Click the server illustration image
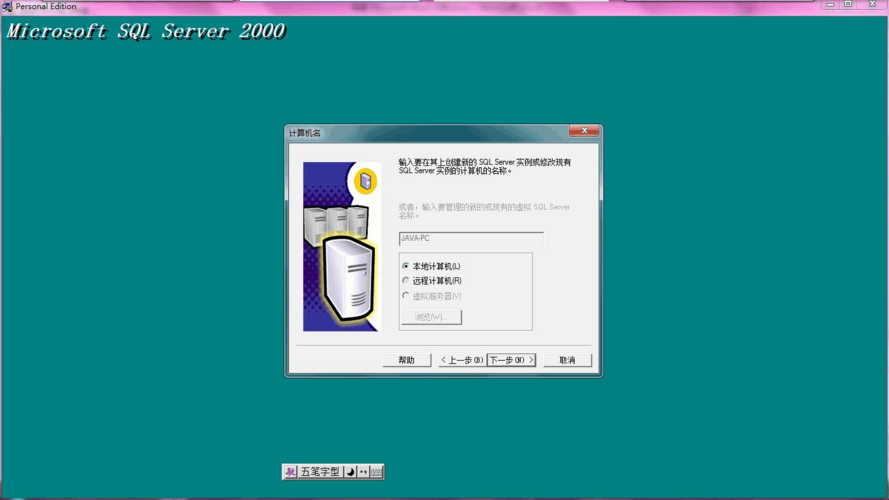Viewport: 889px width, 500px height. coord(342,247)
